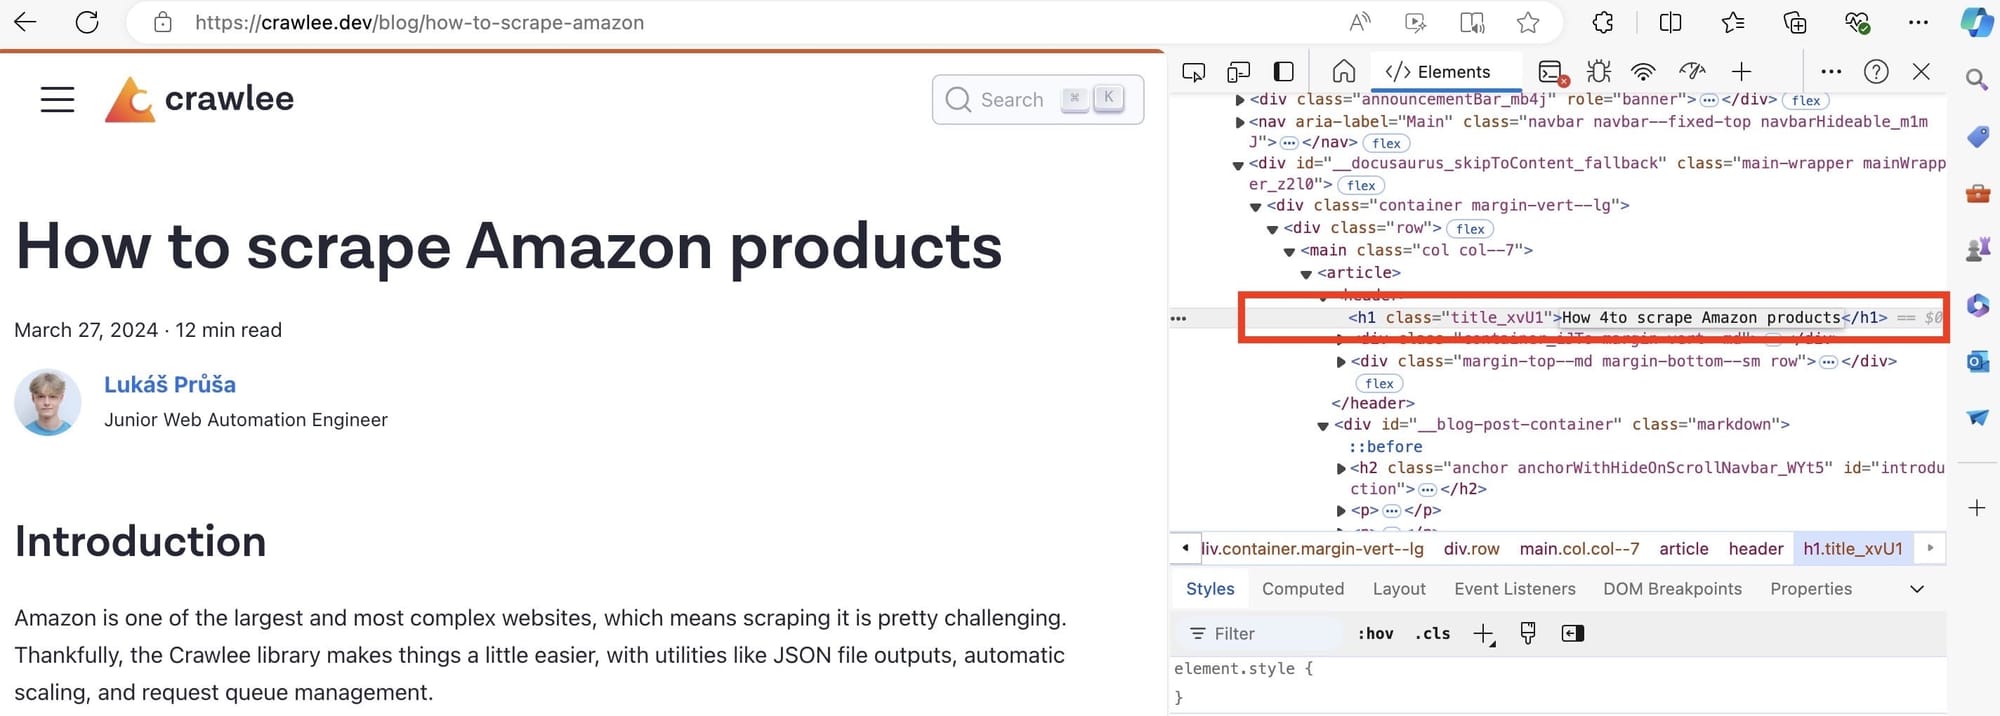This screenshot has width=2000, height=716.
Task: Open DevTools Welcome home tab
Action: click(x=1344, y=71)
